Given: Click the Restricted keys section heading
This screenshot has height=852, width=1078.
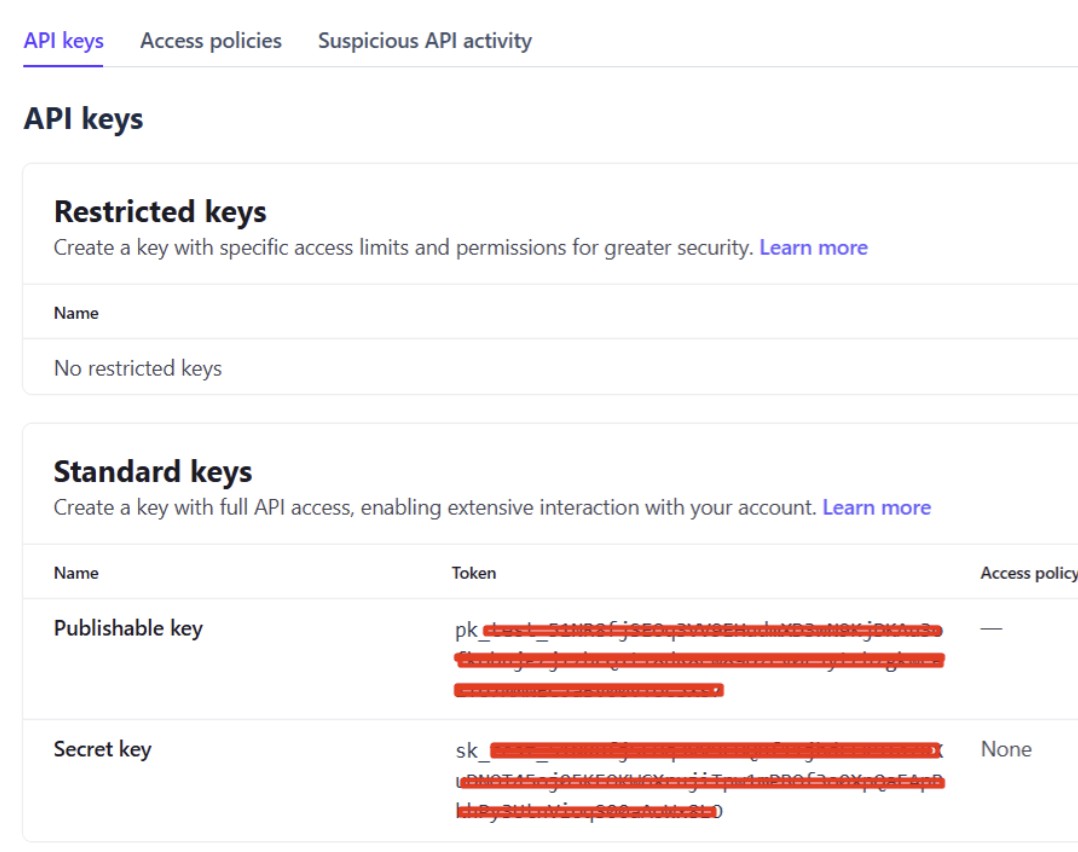Looking at the screenshot, I should [x=160, y=212].
